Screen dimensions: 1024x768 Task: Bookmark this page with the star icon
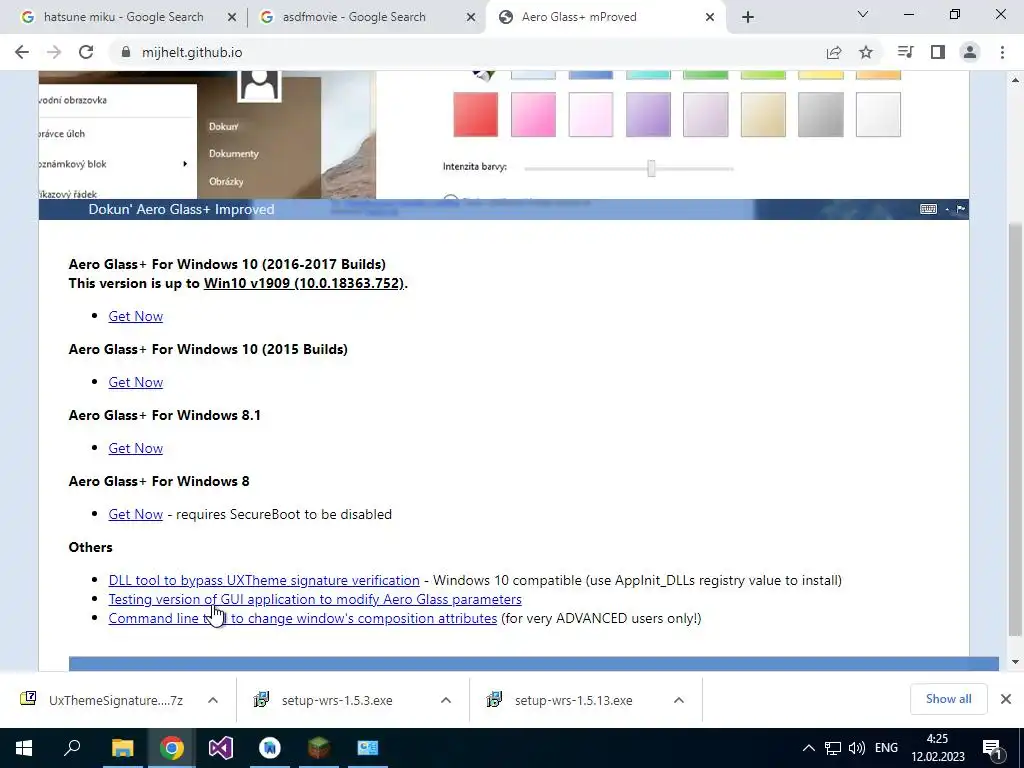(866, 52)
